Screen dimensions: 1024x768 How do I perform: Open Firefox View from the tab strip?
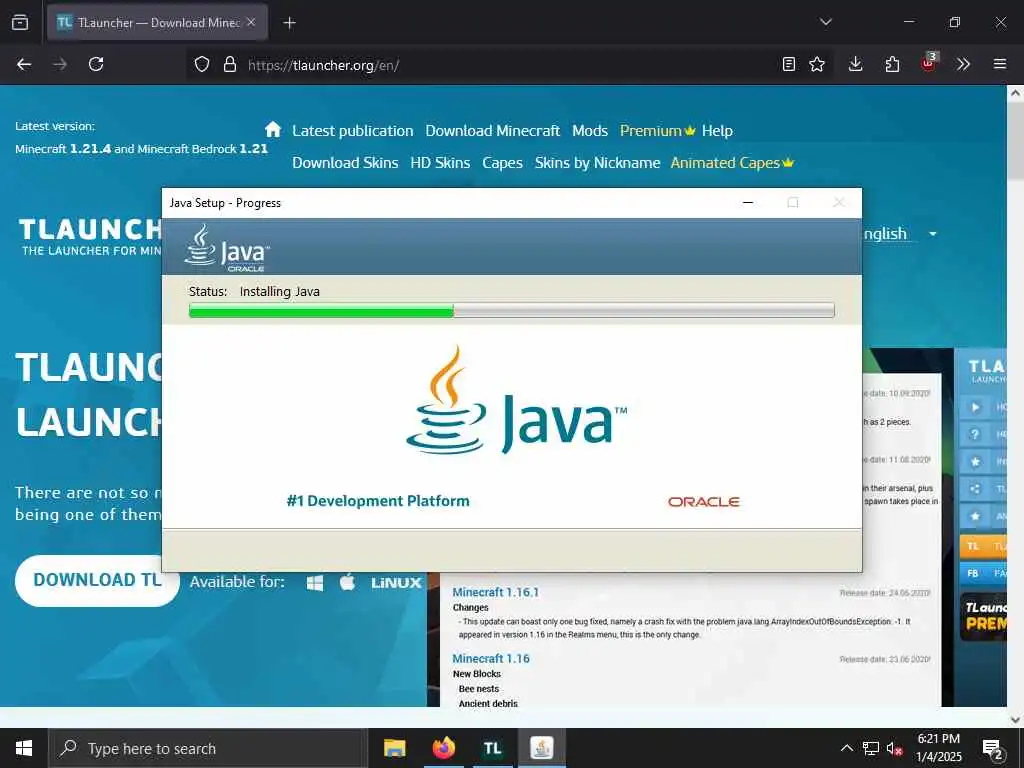[x=20, y=22]
